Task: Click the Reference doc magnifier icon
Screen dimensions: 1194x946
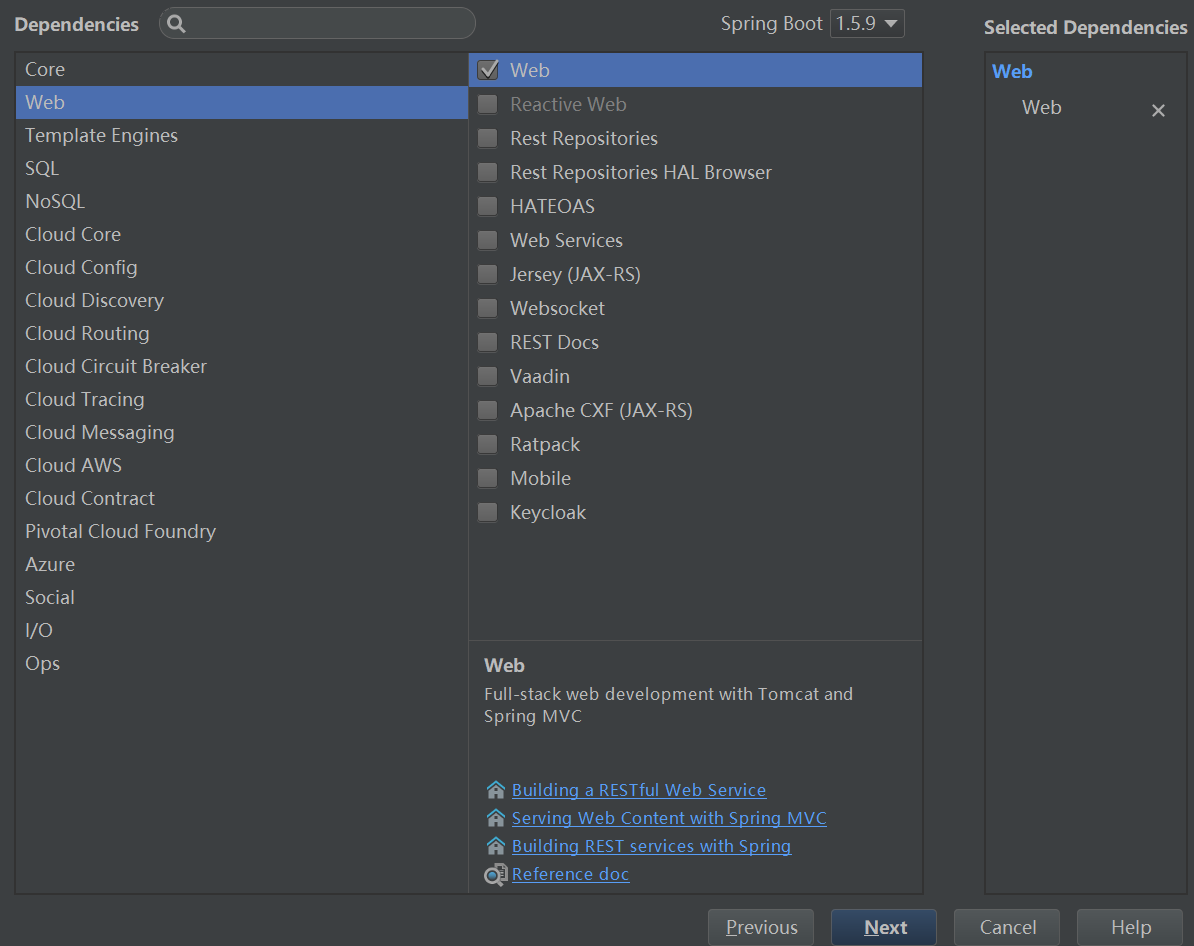Action: tap(495, 875)
